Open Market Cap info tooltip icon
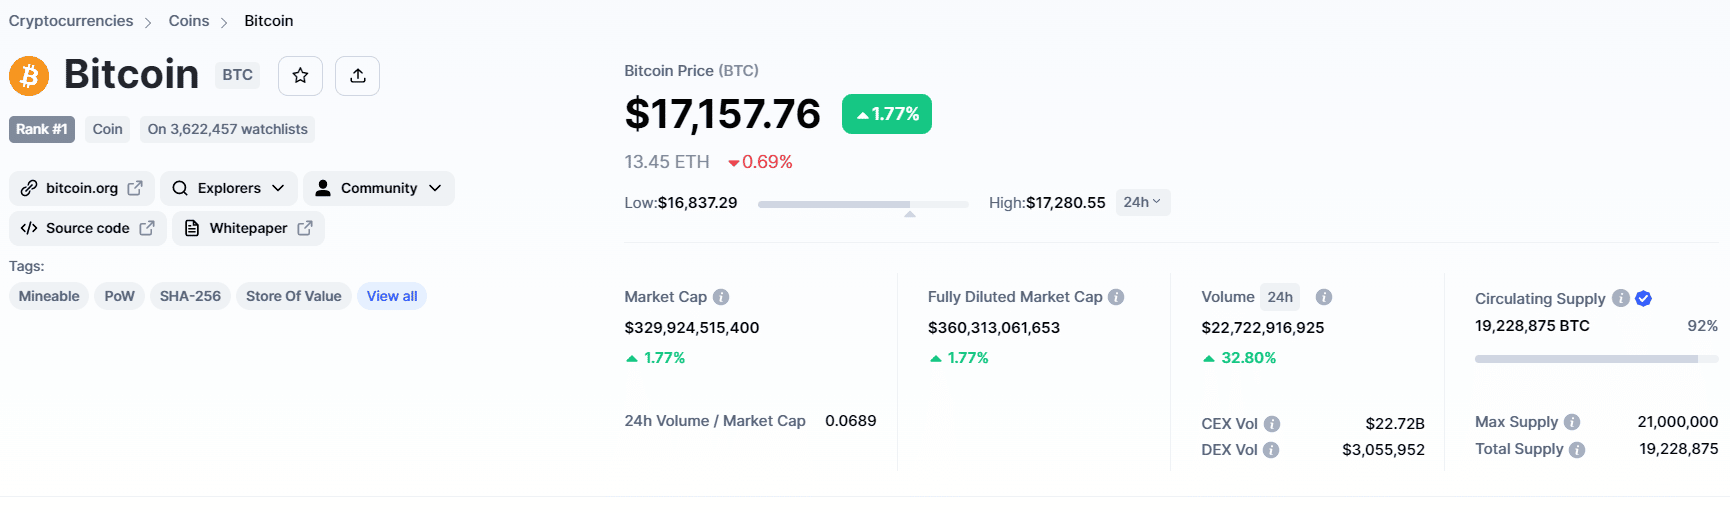Screen dimensions: 1730x513 point(721,297)
